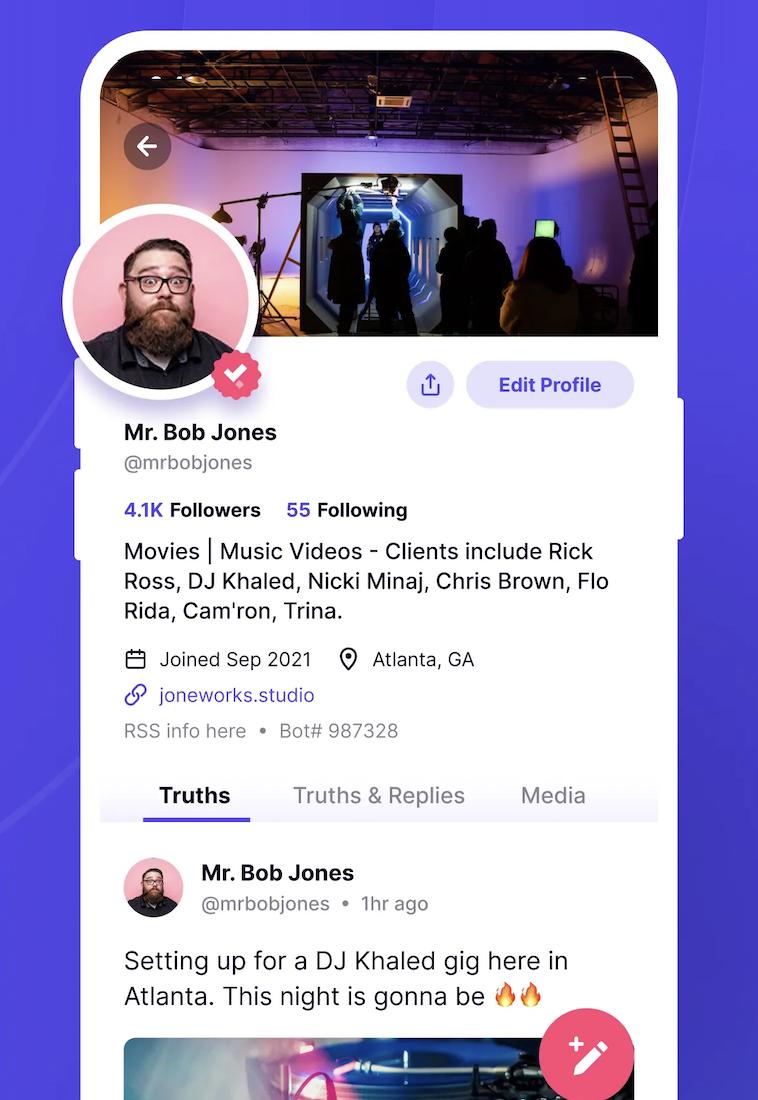Open the post's turntable image

(x=379, y=1068)
